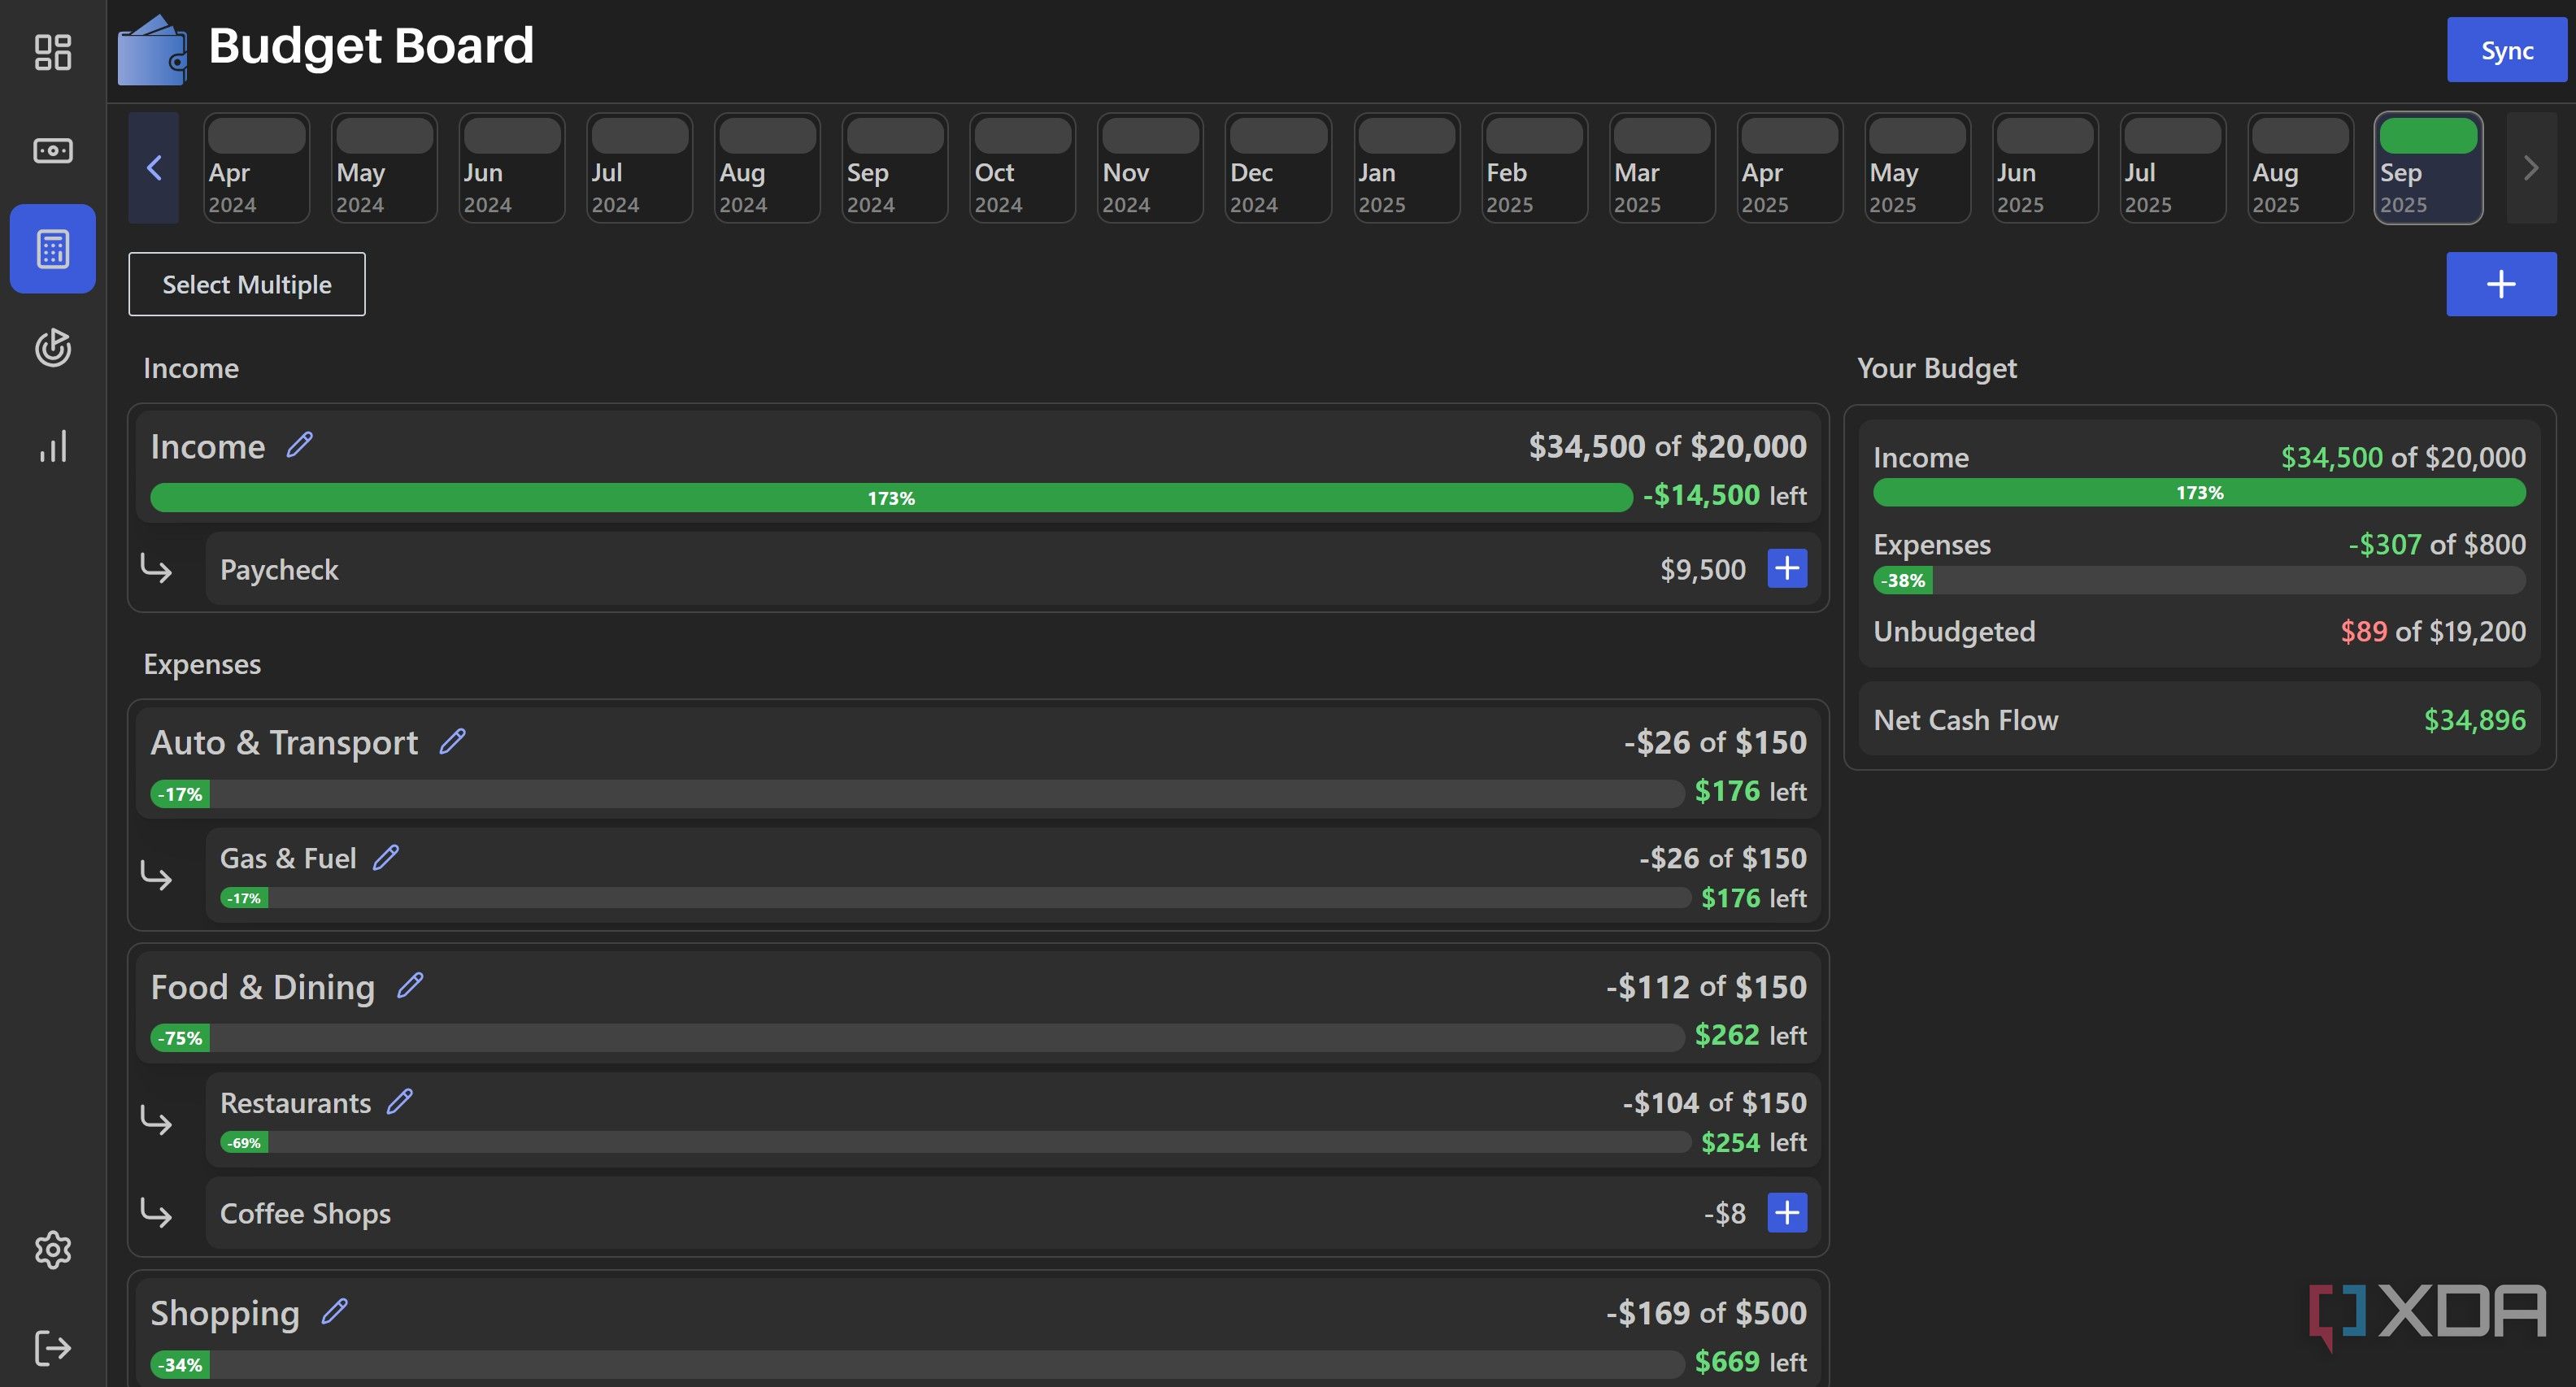Select the Jan 2025 month card

coord(1406,167)
